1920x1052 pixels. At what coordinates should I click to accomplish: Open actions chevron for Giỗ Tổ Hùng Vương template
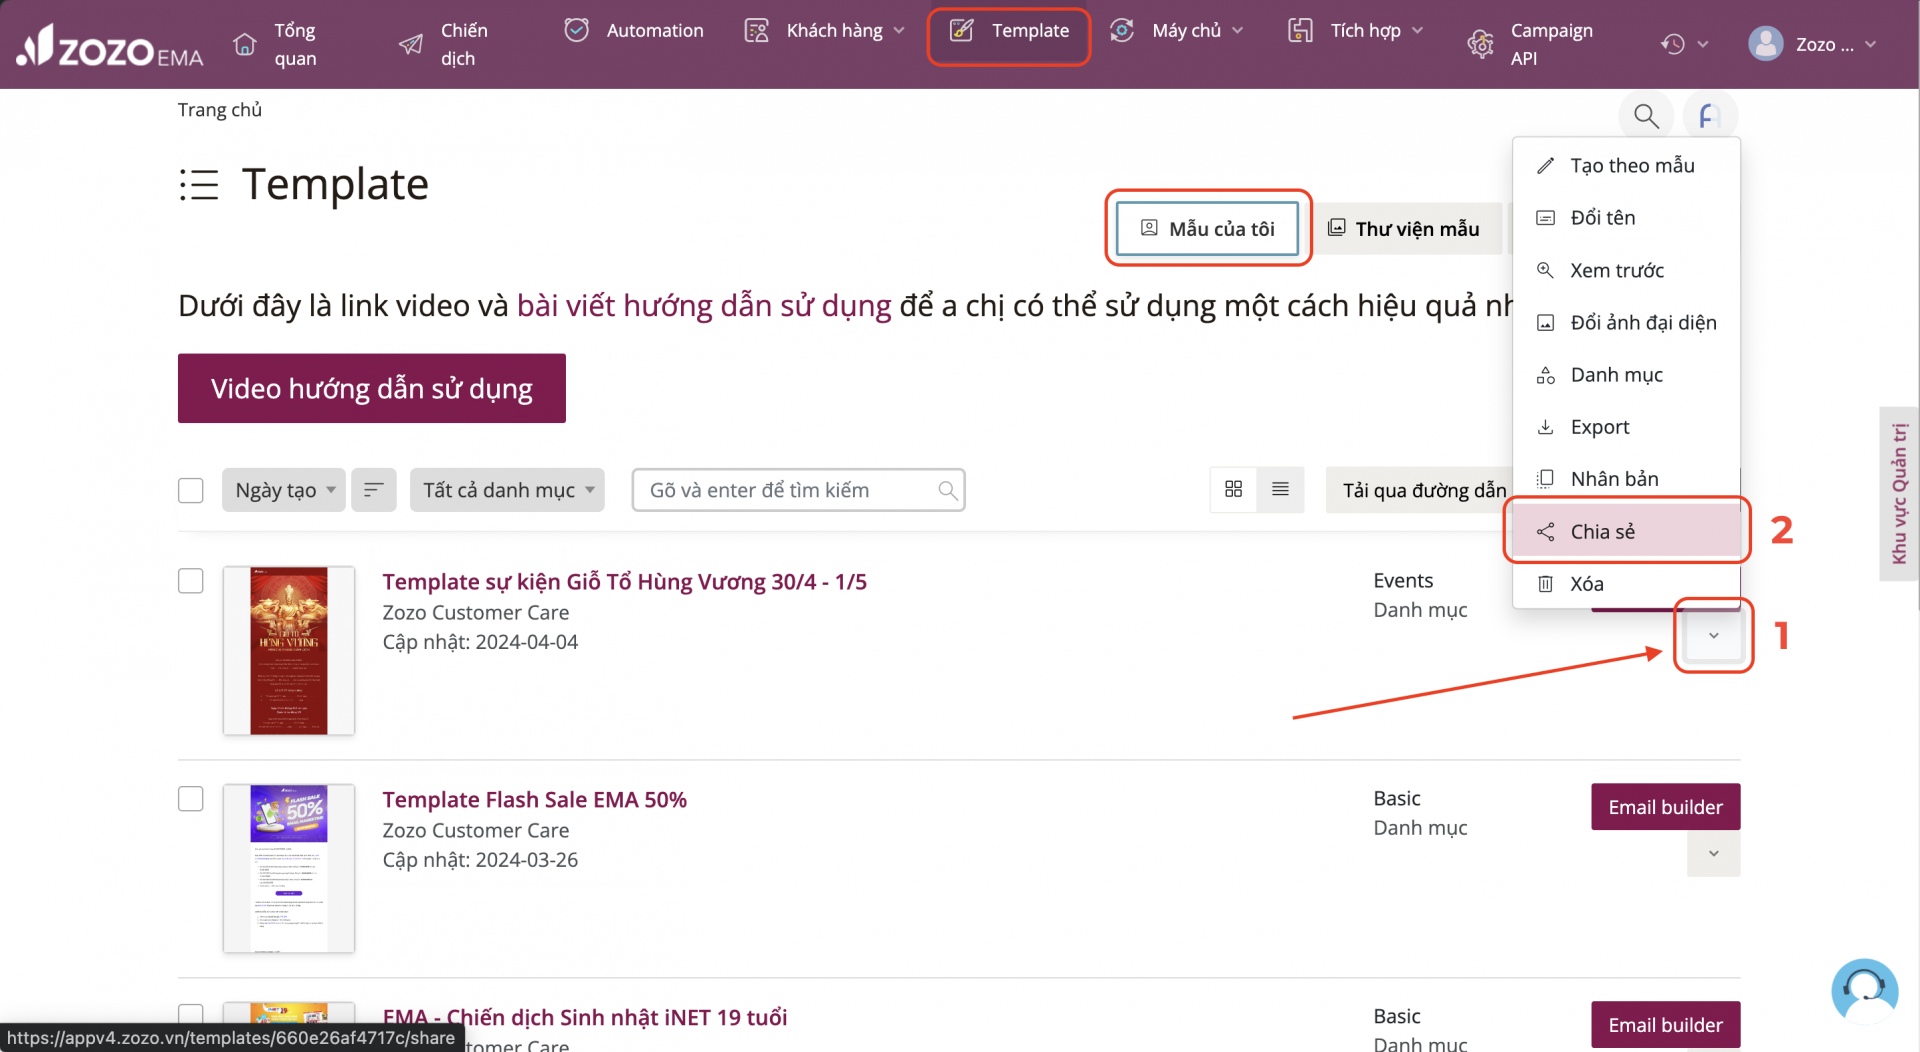1713,636
